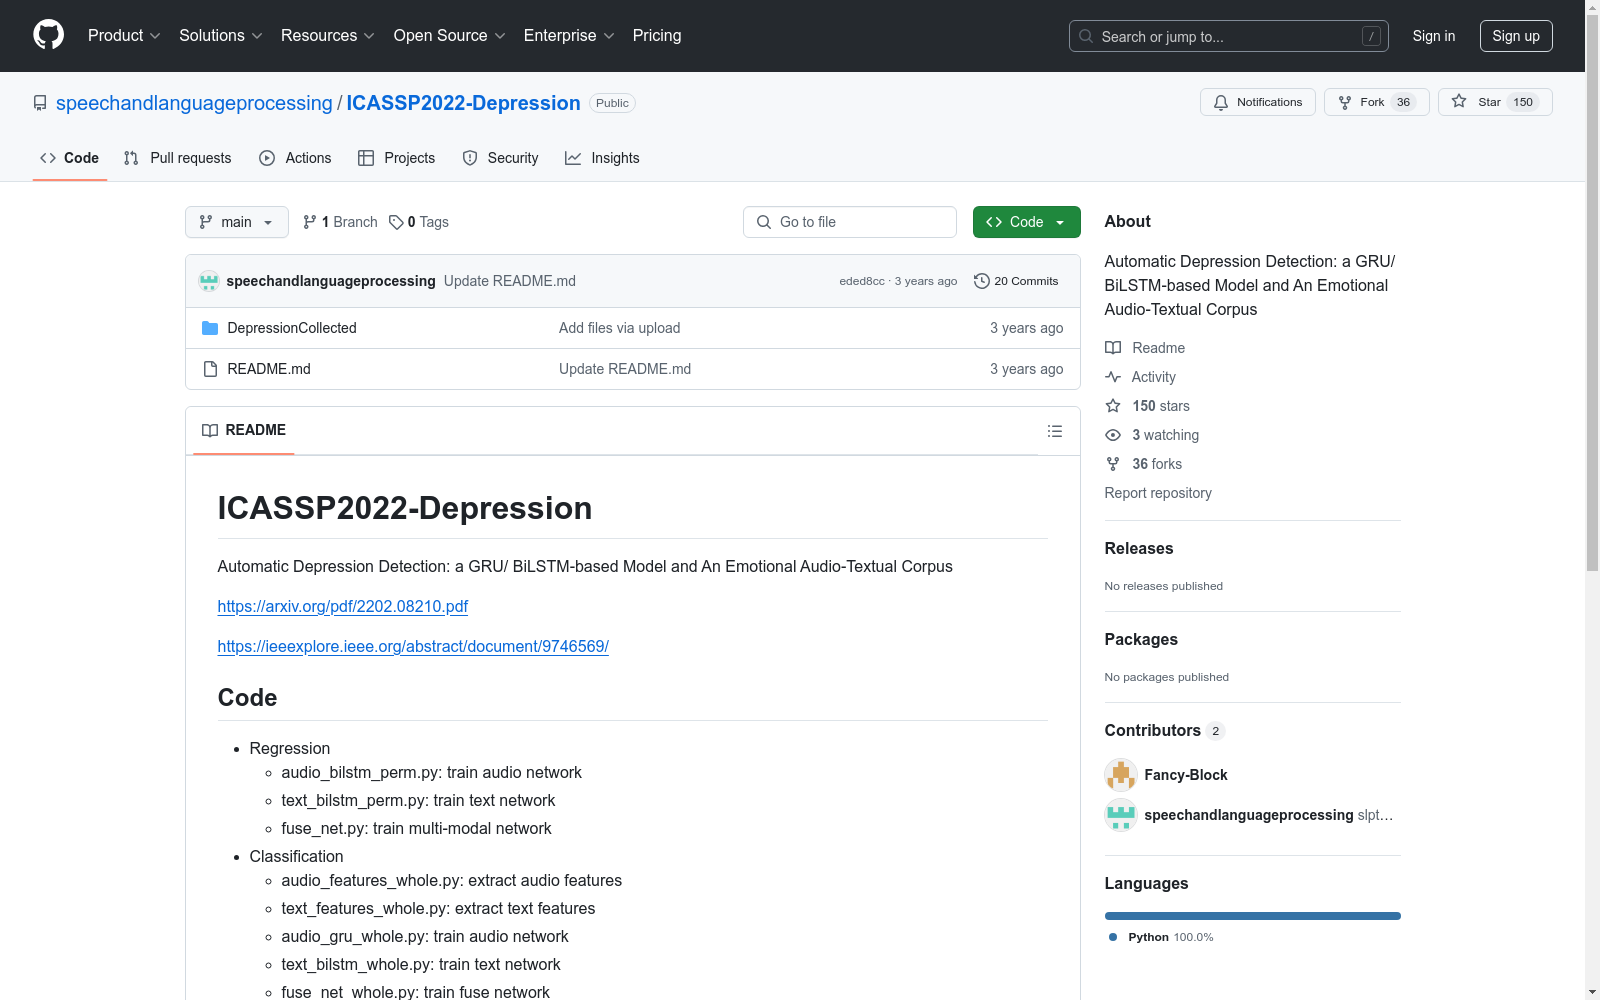Click the Fancy-Block contributor avatar
Image resolution: width=1600 pixels, height=1000 pixels.
[x=1121, y=775]
